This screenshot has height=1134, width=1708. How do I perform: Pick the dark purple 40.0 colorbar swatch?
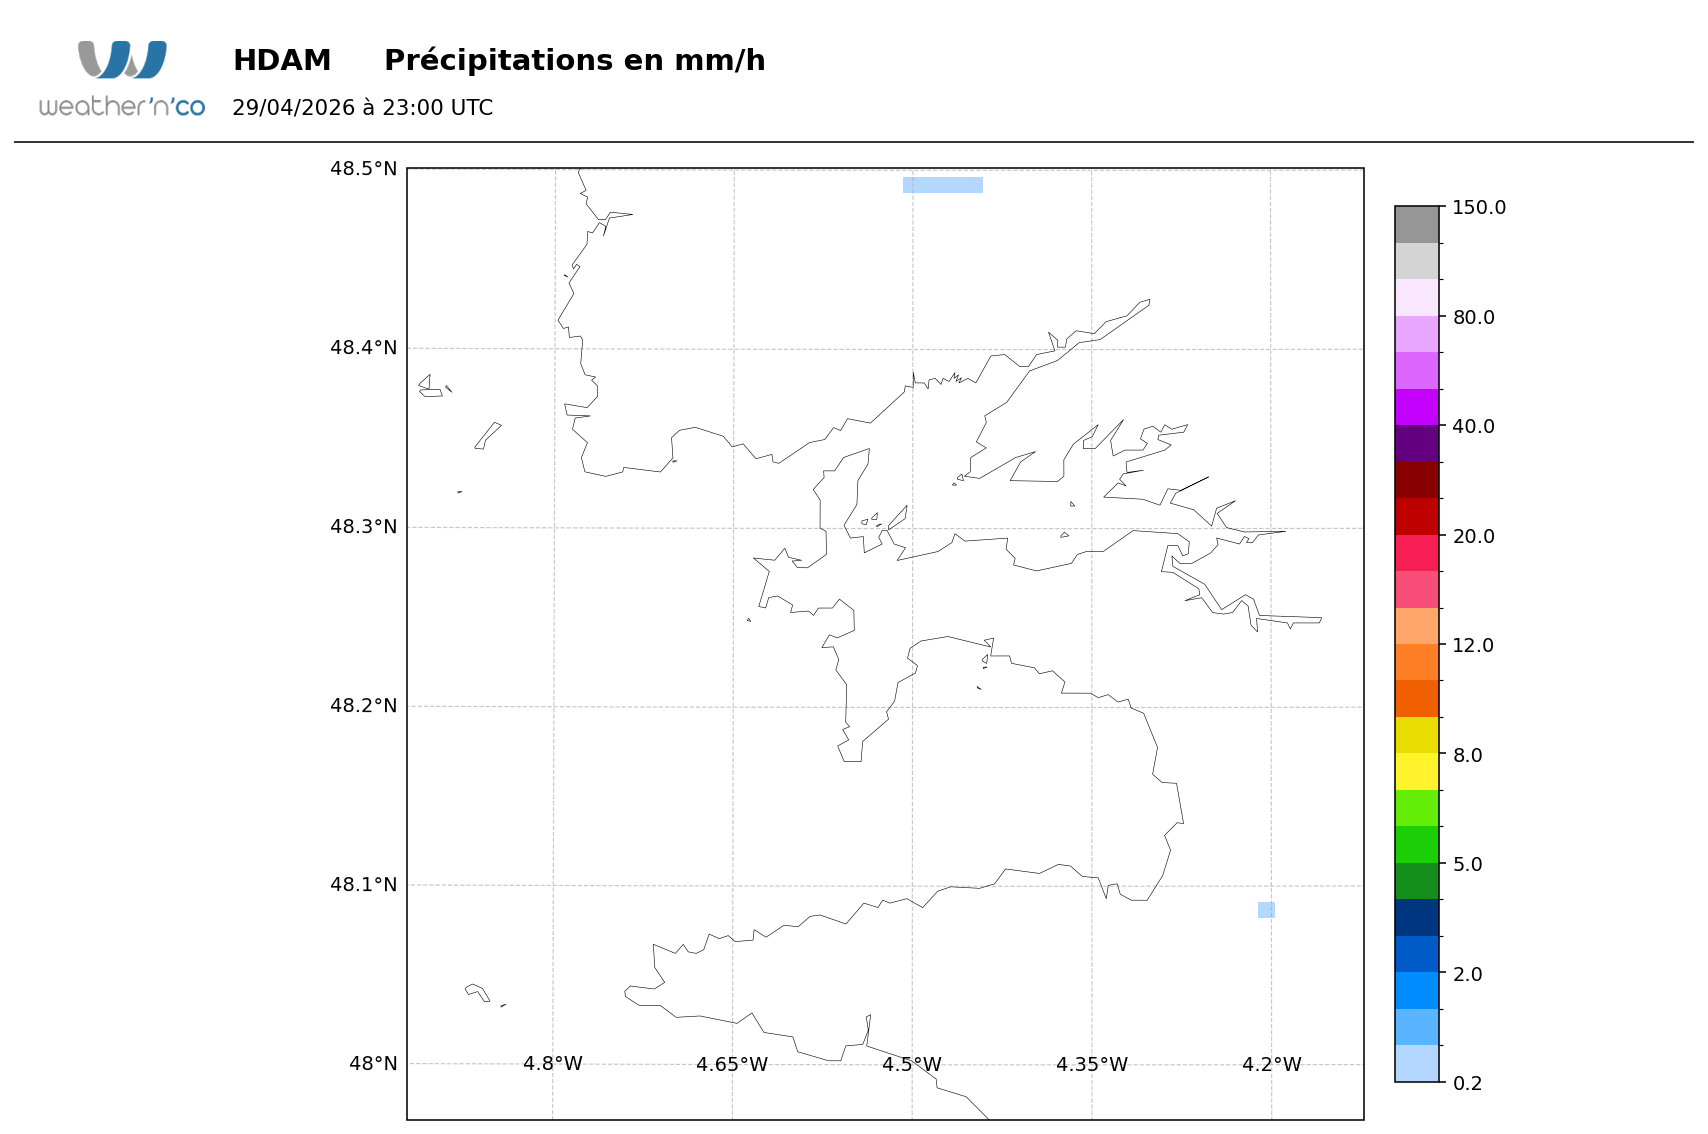[1417, 444]
